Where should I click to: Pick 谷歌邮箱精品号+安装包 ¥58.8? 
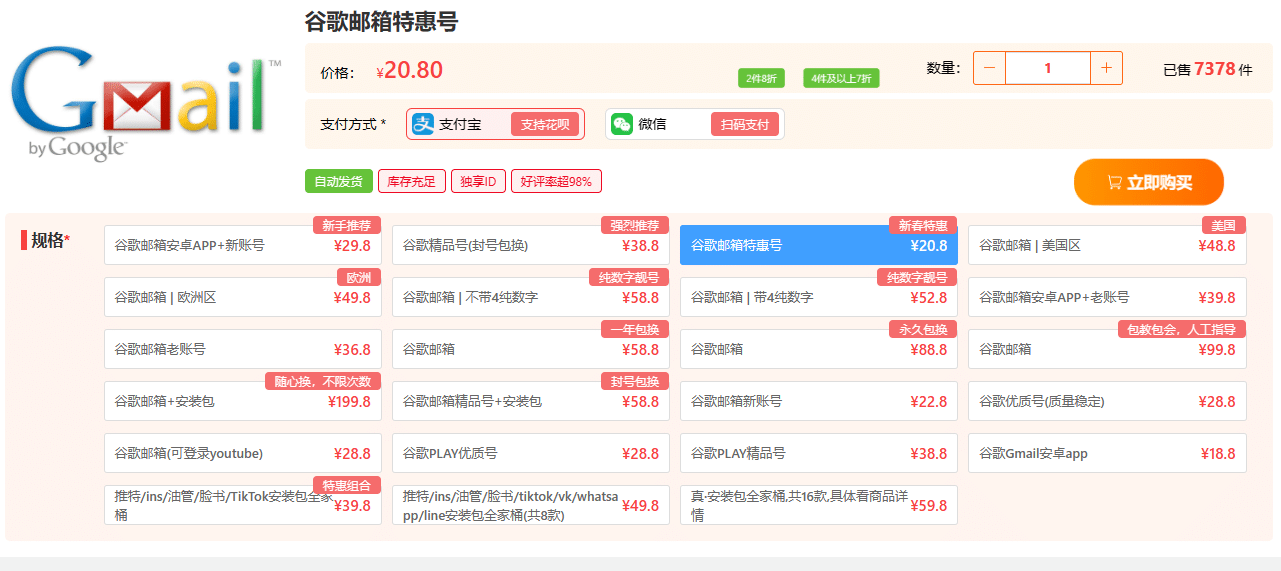pyautogui.click(x=531, y=401)
